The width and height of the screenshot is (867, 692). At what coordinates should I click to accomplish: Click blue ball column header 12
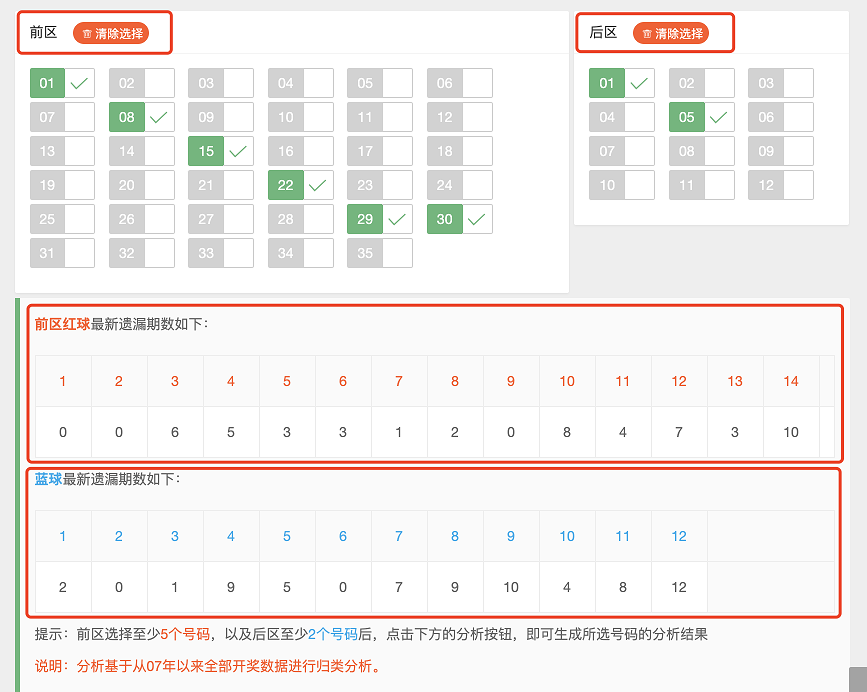pyautogui.click(x=679, y=536)
